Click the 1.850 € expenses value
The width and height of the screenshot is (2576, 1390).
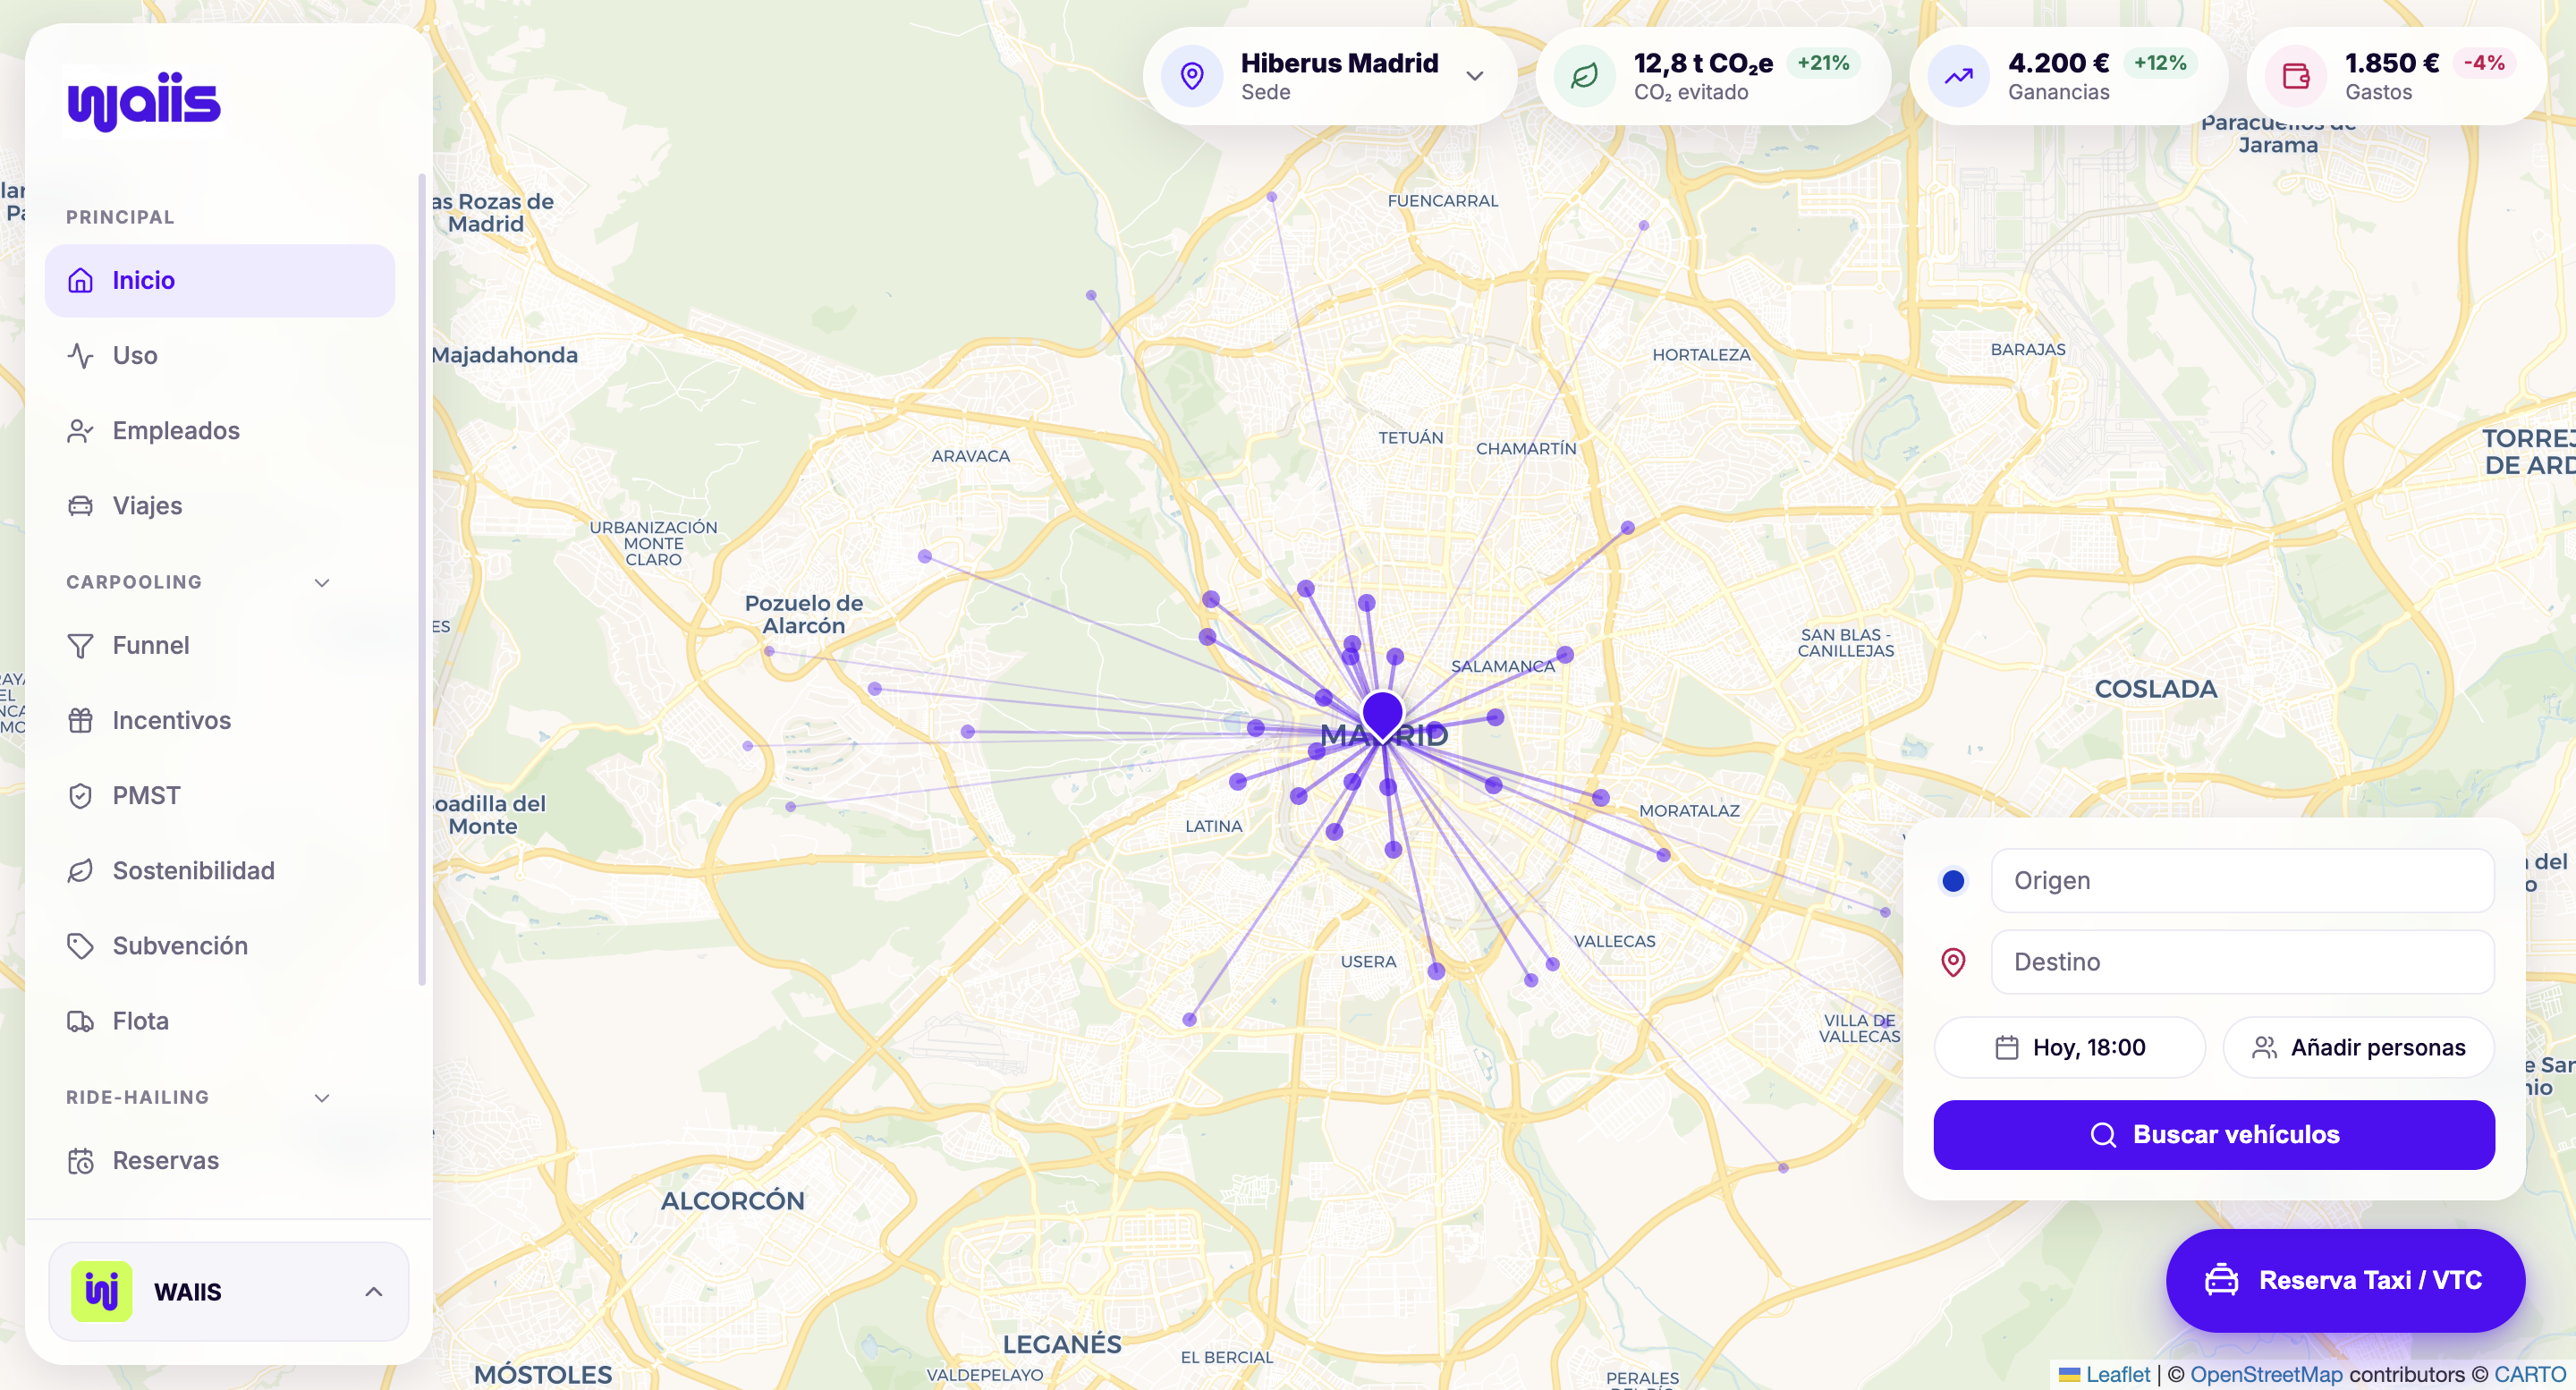tap(2392, 64)
